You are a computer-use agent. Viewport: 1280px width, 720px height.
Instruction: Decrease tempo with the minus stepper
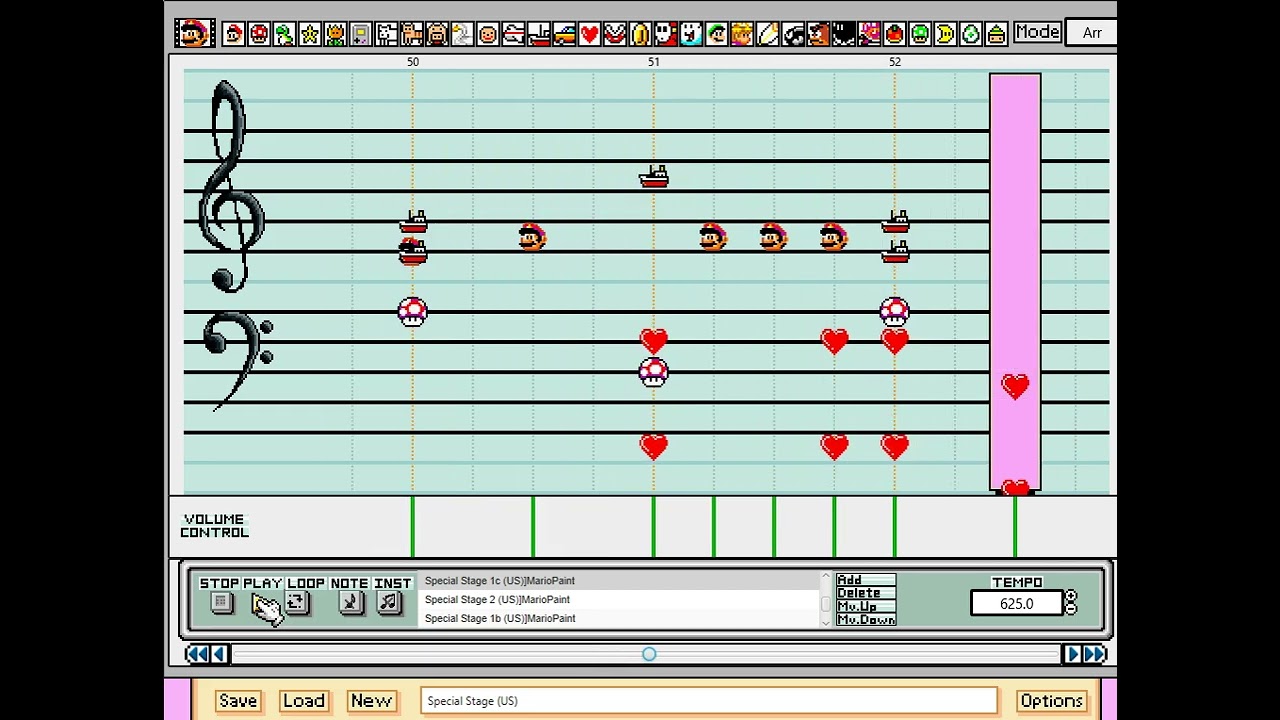pos(1071,609)
